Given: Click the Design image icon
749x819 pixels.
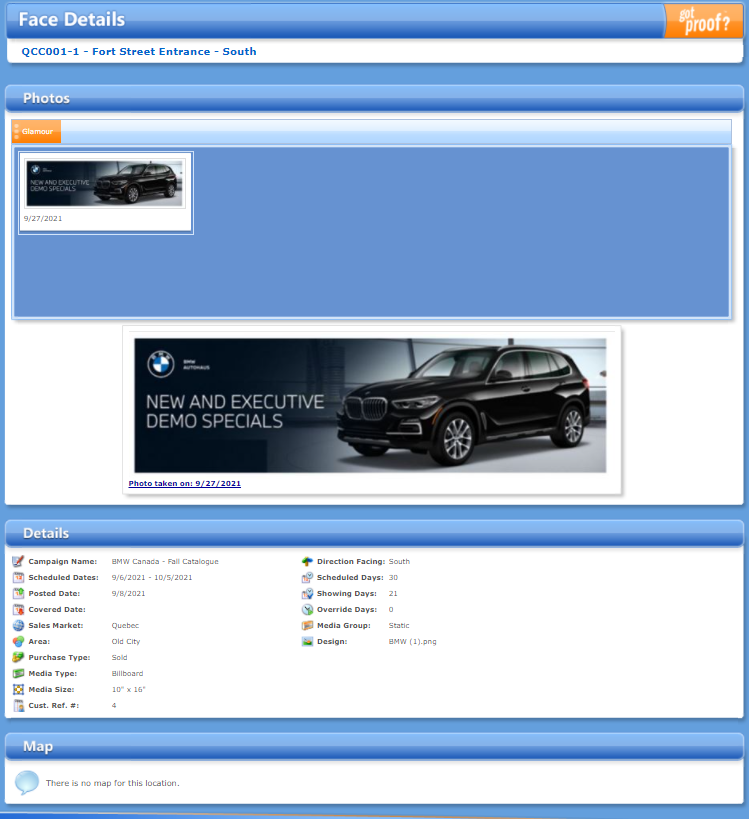Looking at the screenshot, I should click(308, 642).
